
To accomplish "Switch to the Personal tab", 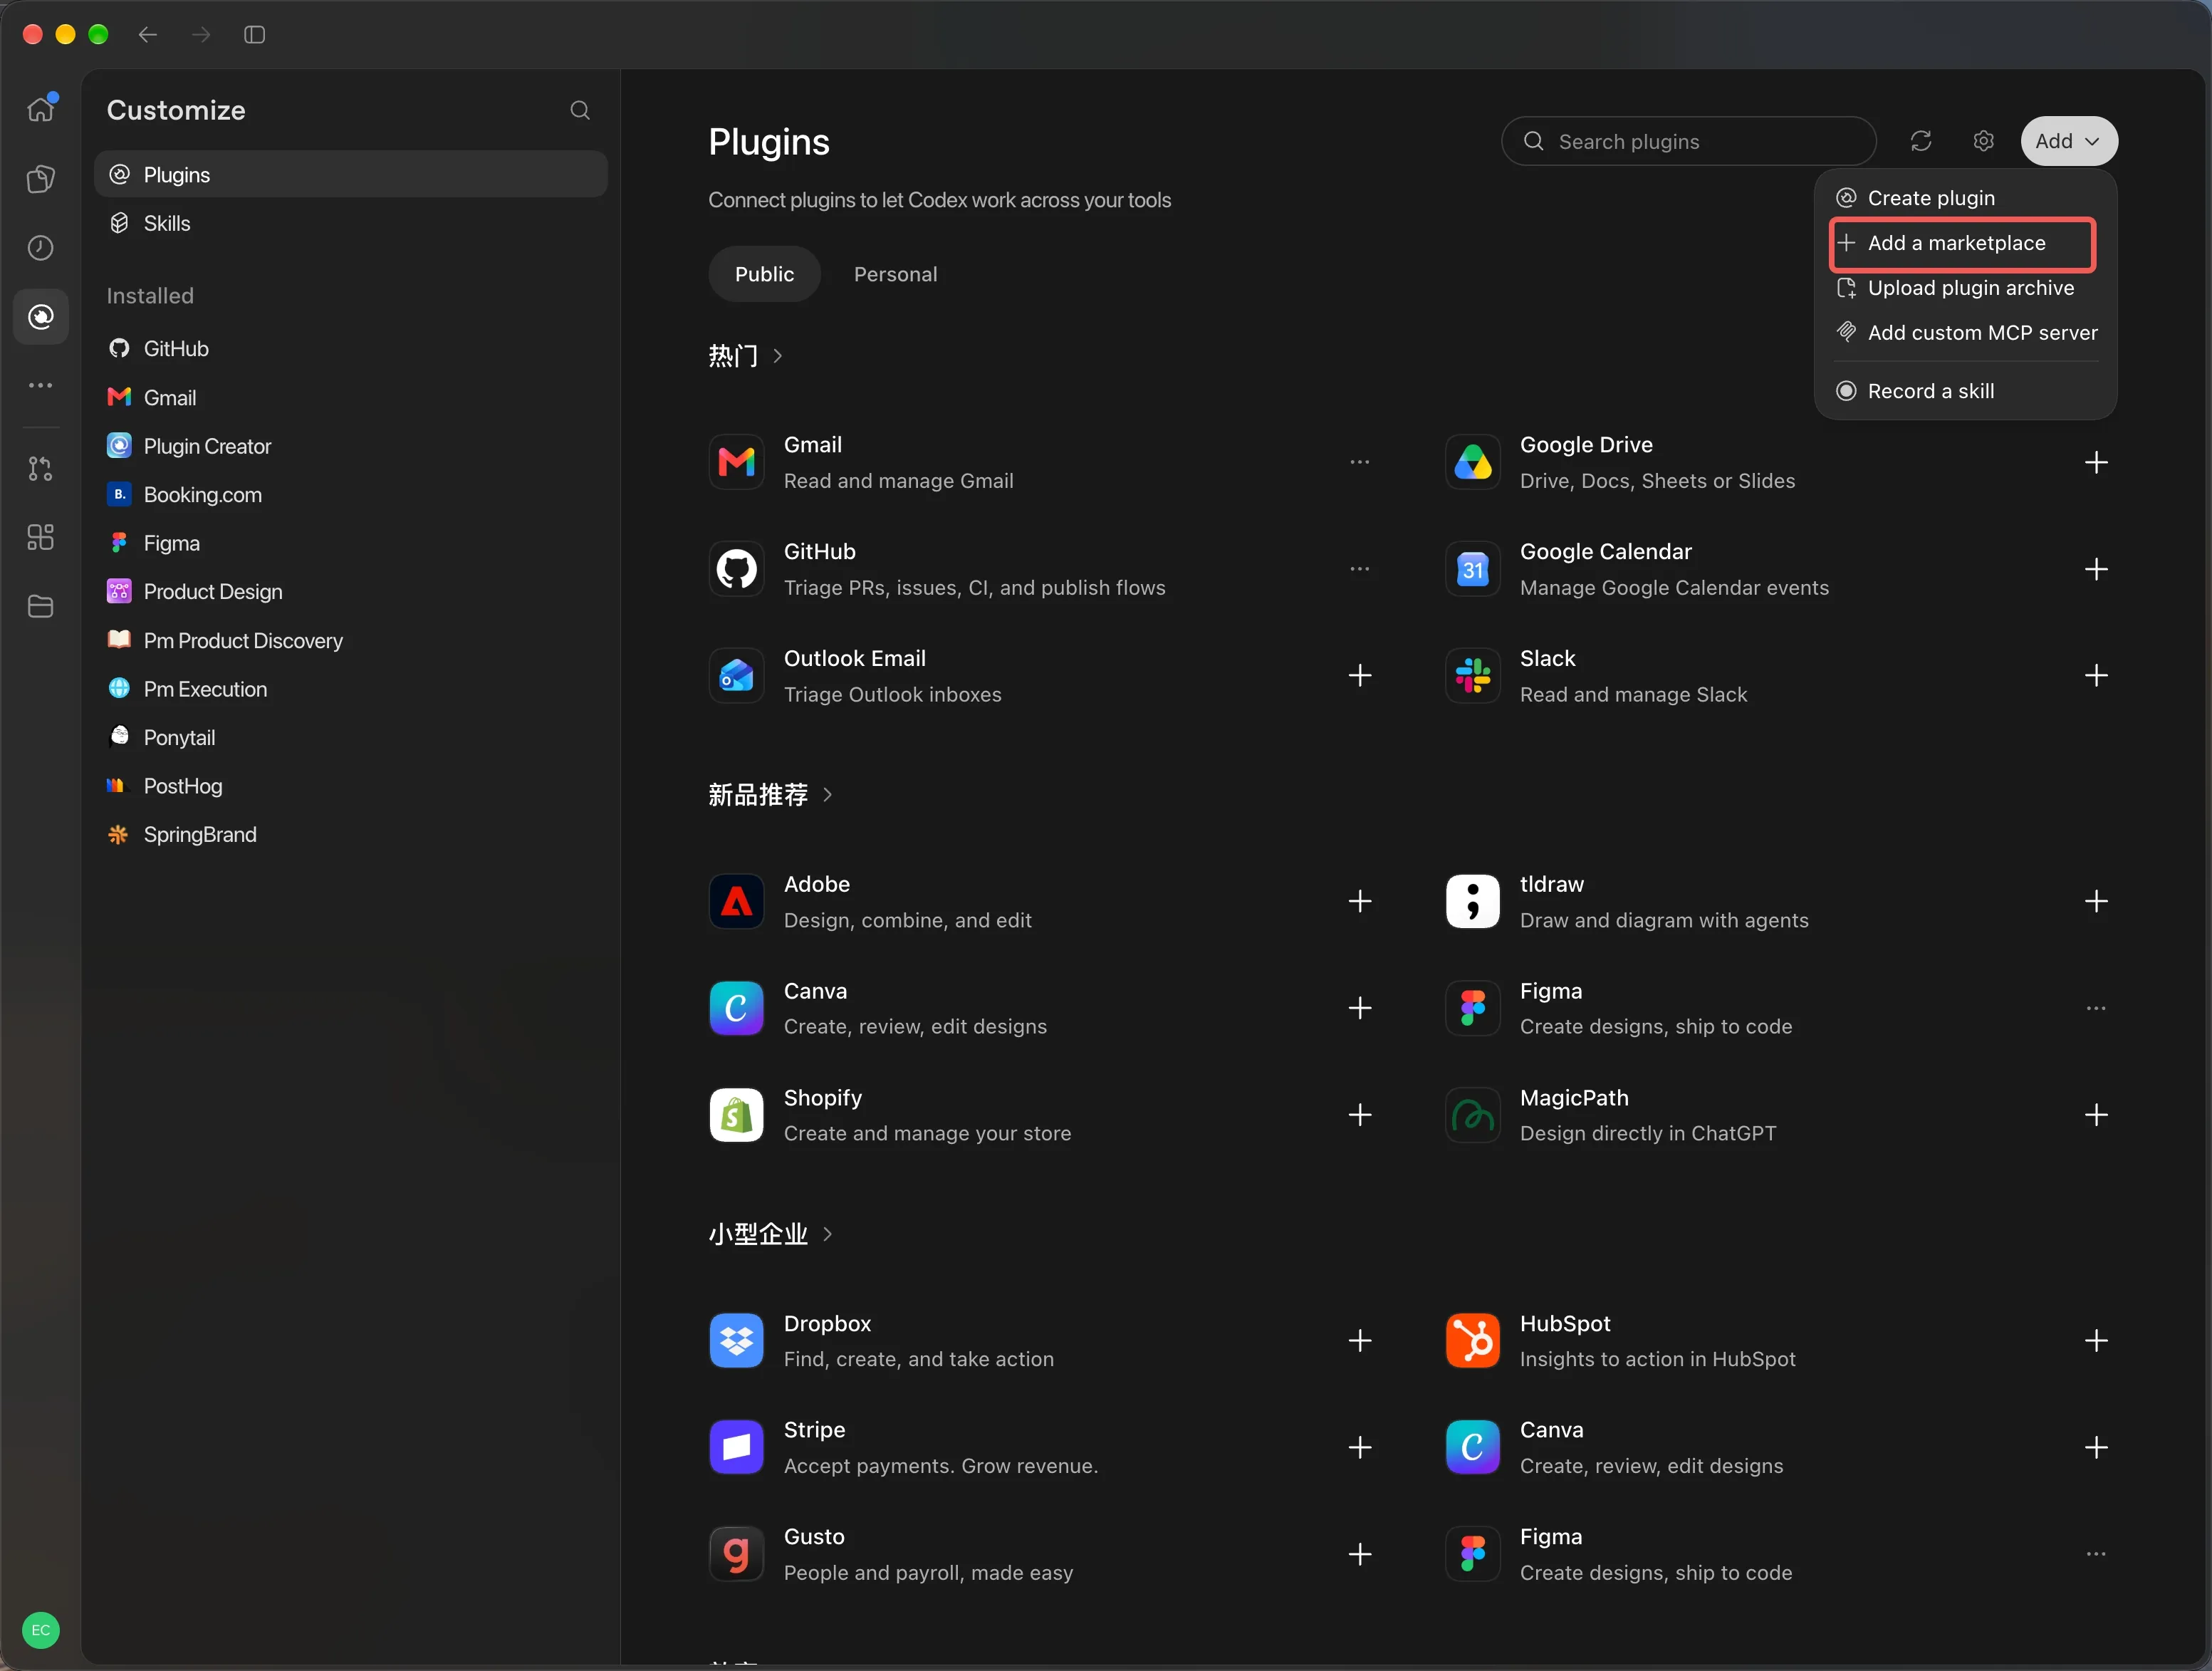I will [895, 274].
